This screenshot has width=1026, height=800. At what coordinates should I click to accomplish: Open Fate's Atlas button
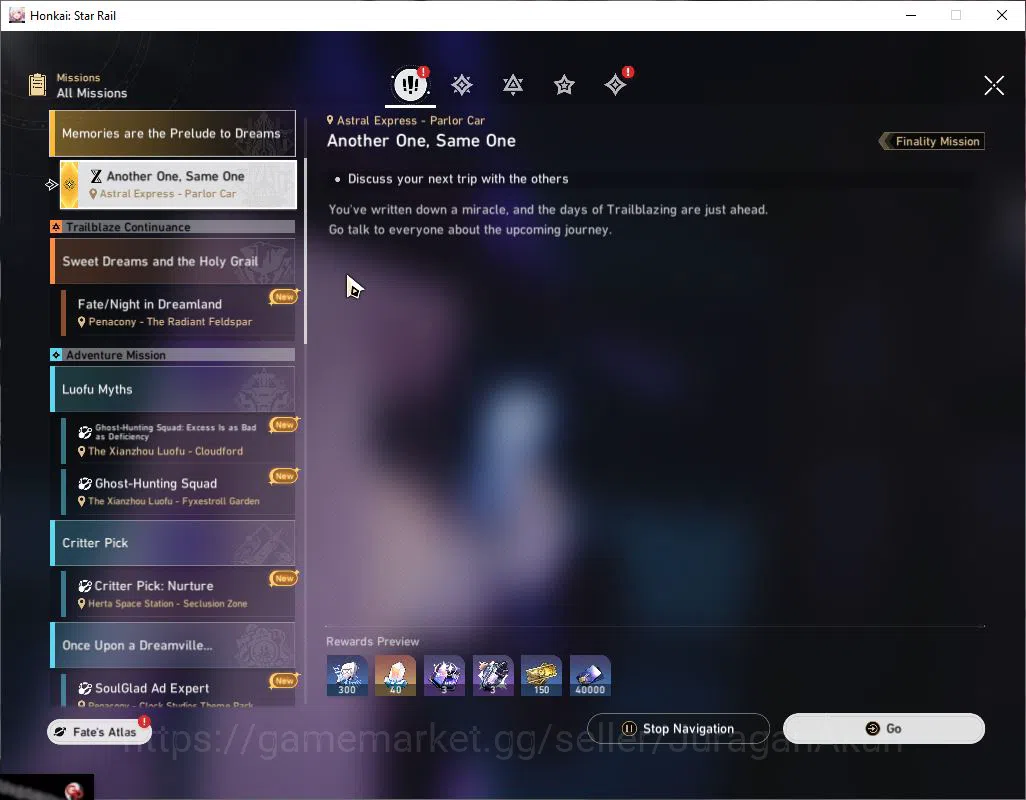tap(99, 731)
